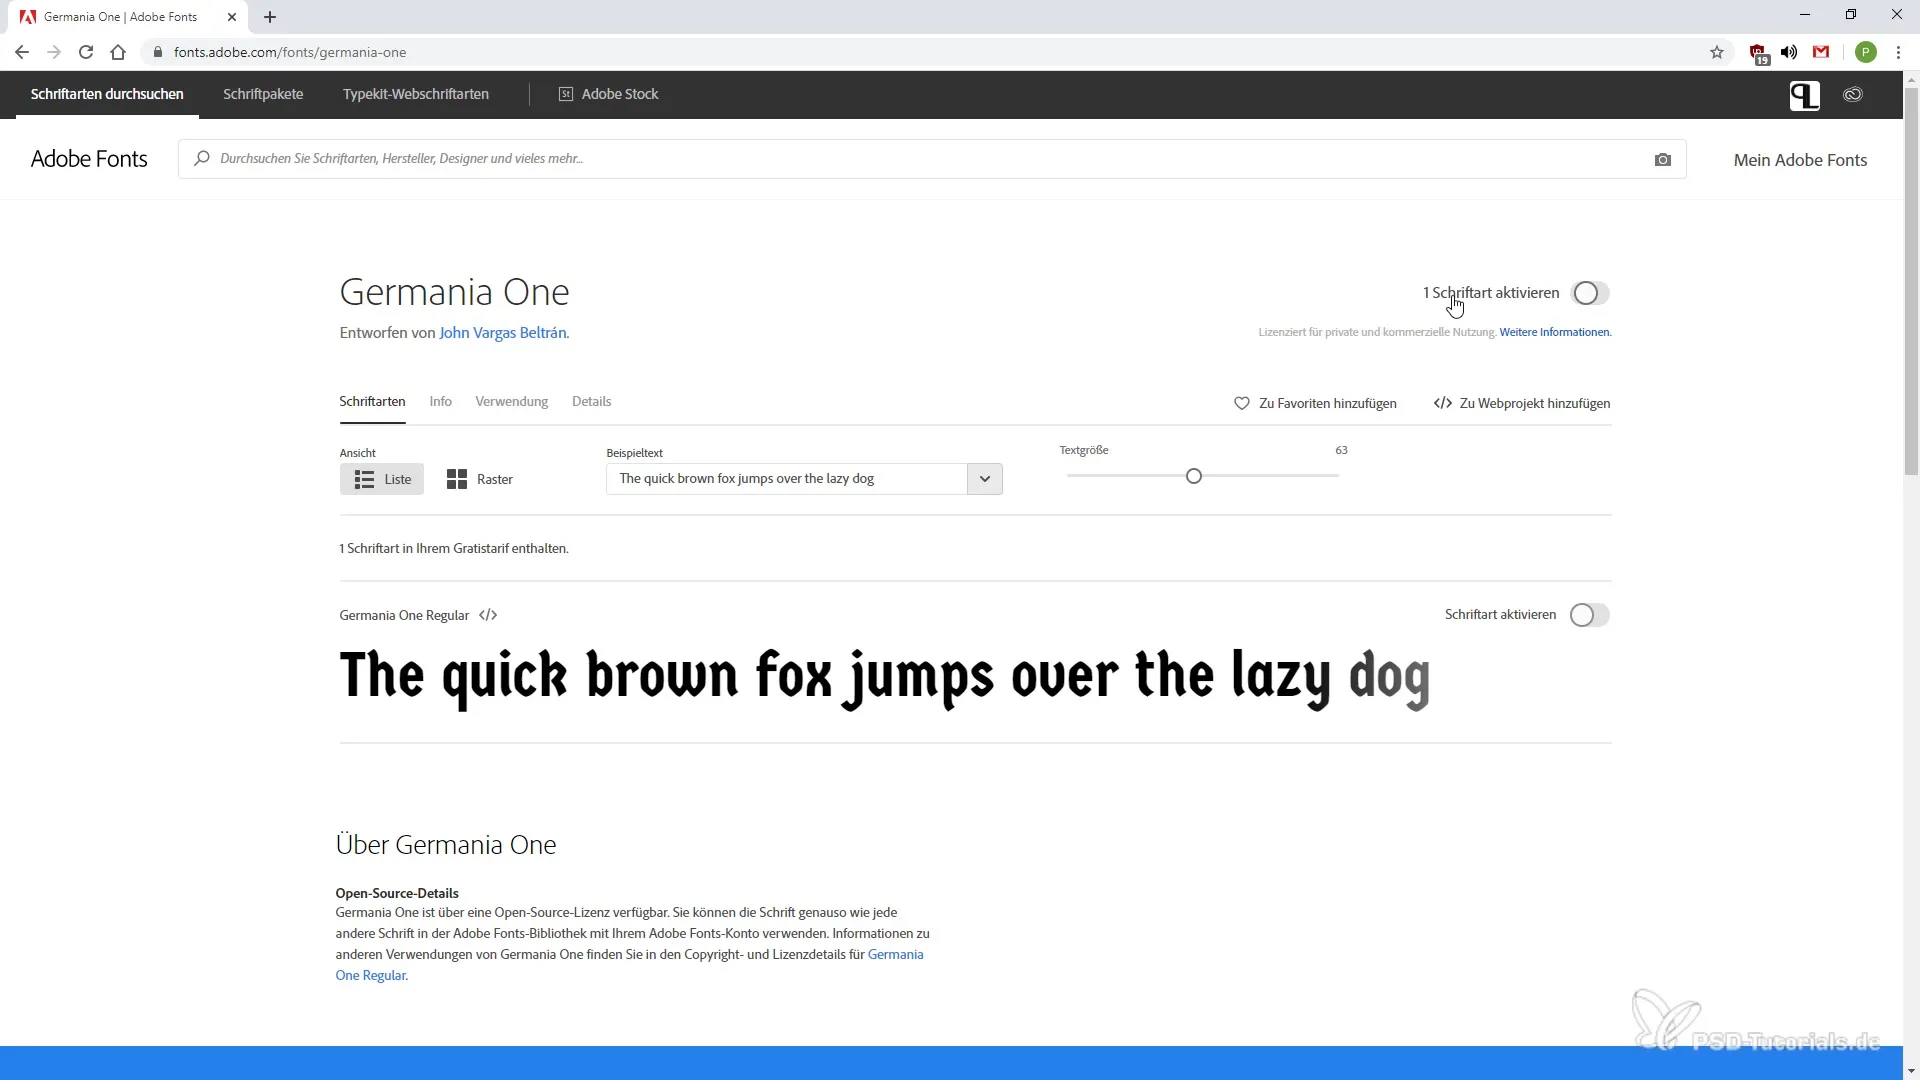
Task: Click Zu Favoriten hinzufügen
Action: (x=1328, y=403)
